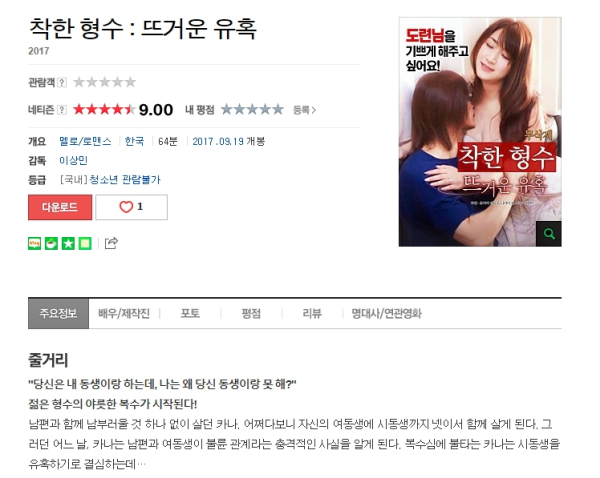600x478 pixels.
Task: Click 등록 arrow to register rating
Action: (304, 110)
